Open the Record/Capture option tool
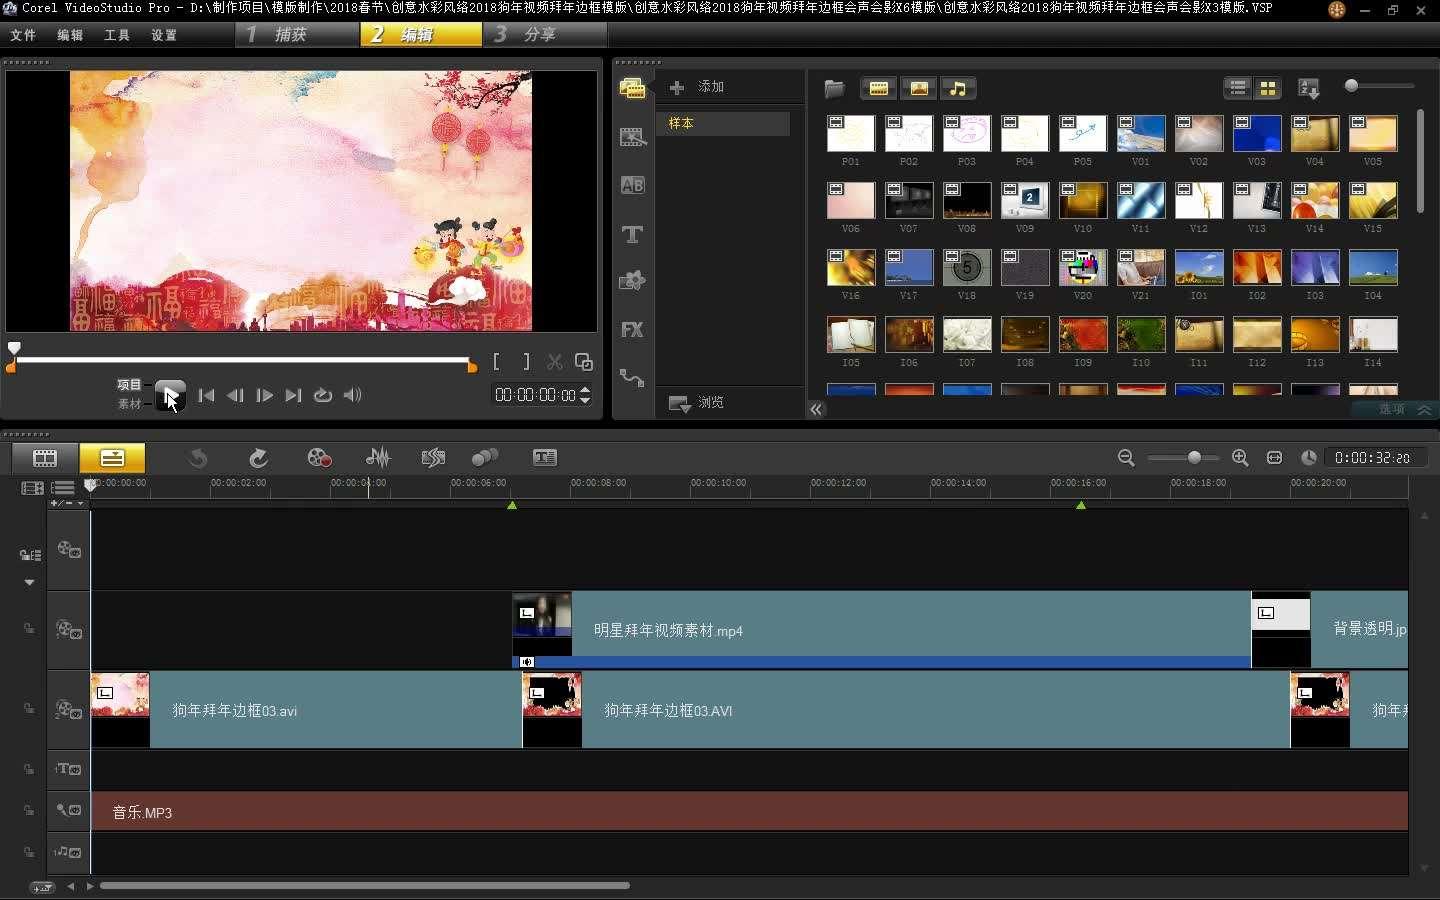1440x900 pixels. coord(319,457)
